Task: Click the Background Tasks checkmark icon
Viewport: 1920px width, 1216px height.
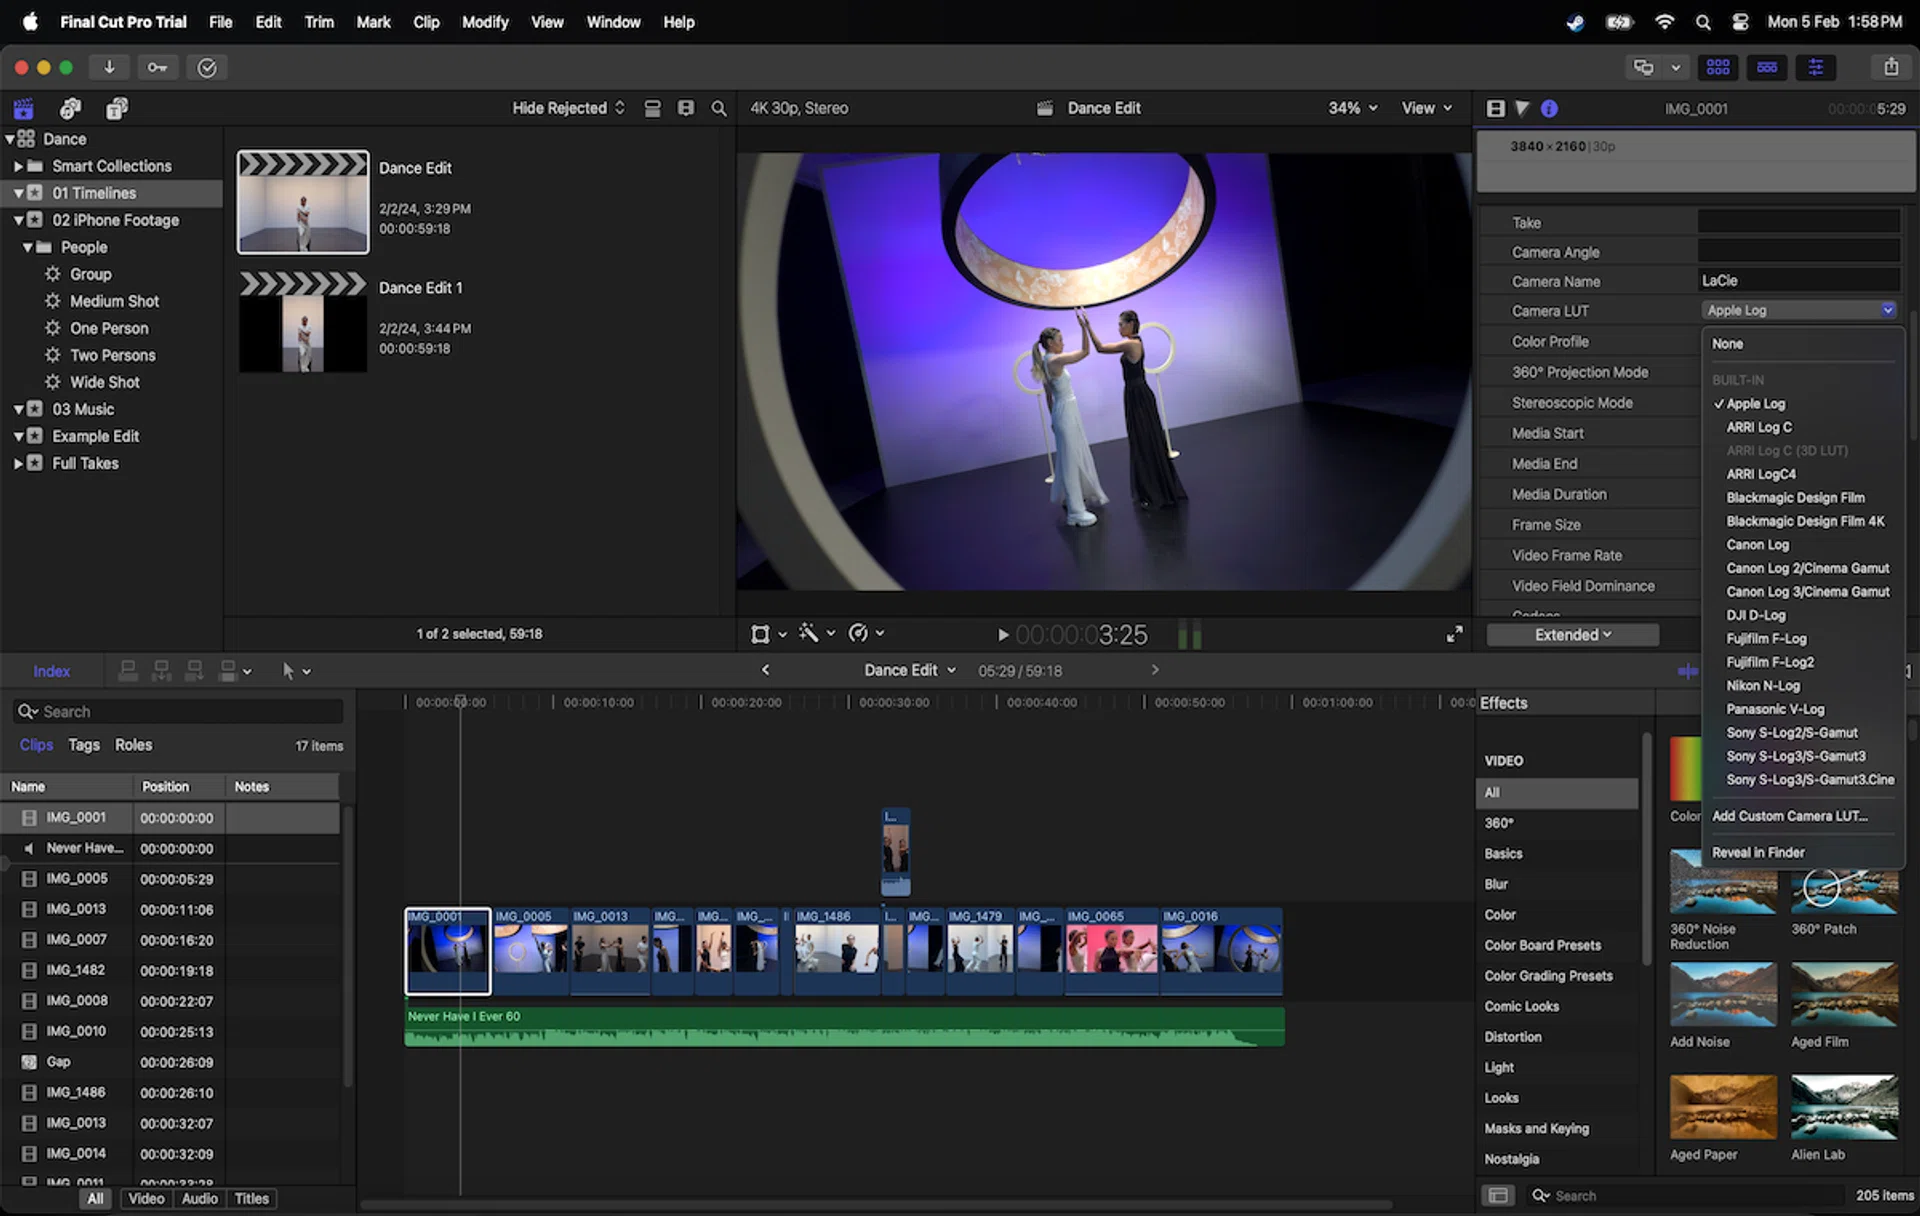Action: pyautogui.click(x=207, y=67)
